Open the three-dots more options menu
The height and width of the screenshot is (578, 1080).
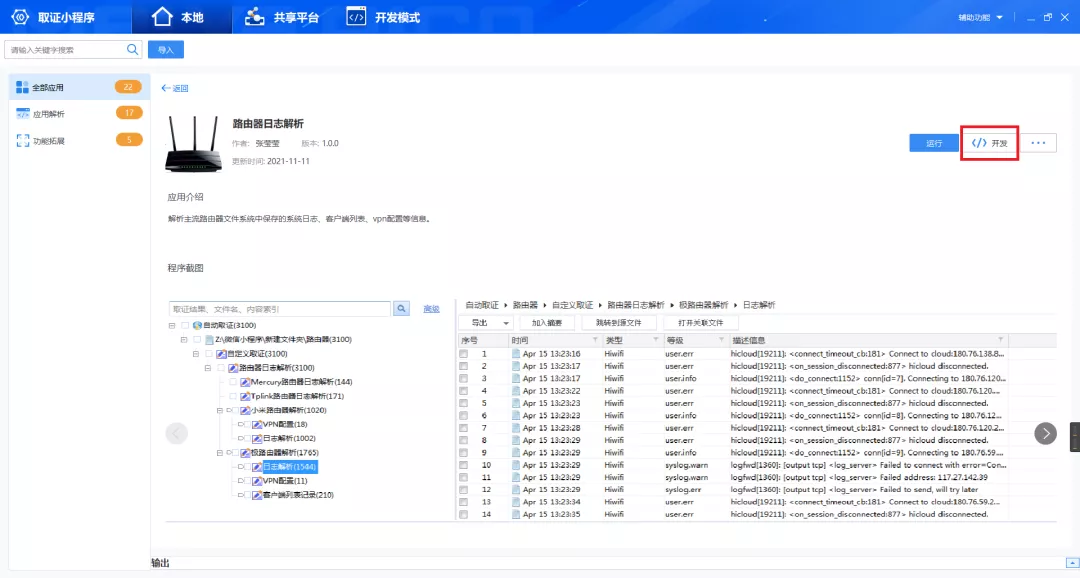[1038, 143]
